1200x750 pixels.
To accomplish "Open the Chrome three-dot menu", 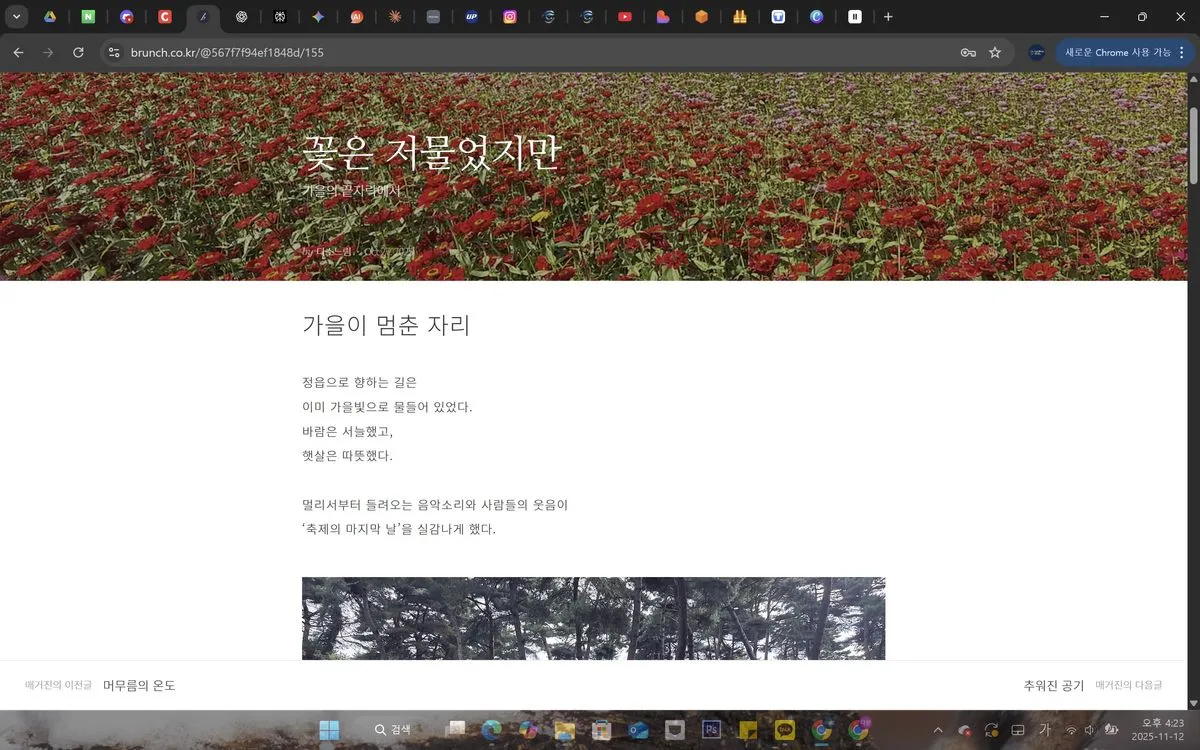I will tap(1182, 52).
